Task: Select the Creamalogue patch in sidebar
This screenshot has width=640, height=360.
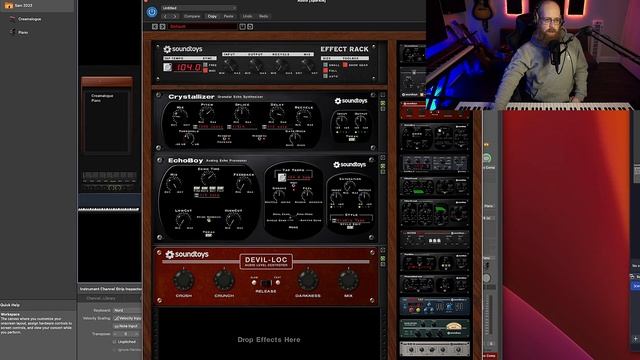Action: 29,19
